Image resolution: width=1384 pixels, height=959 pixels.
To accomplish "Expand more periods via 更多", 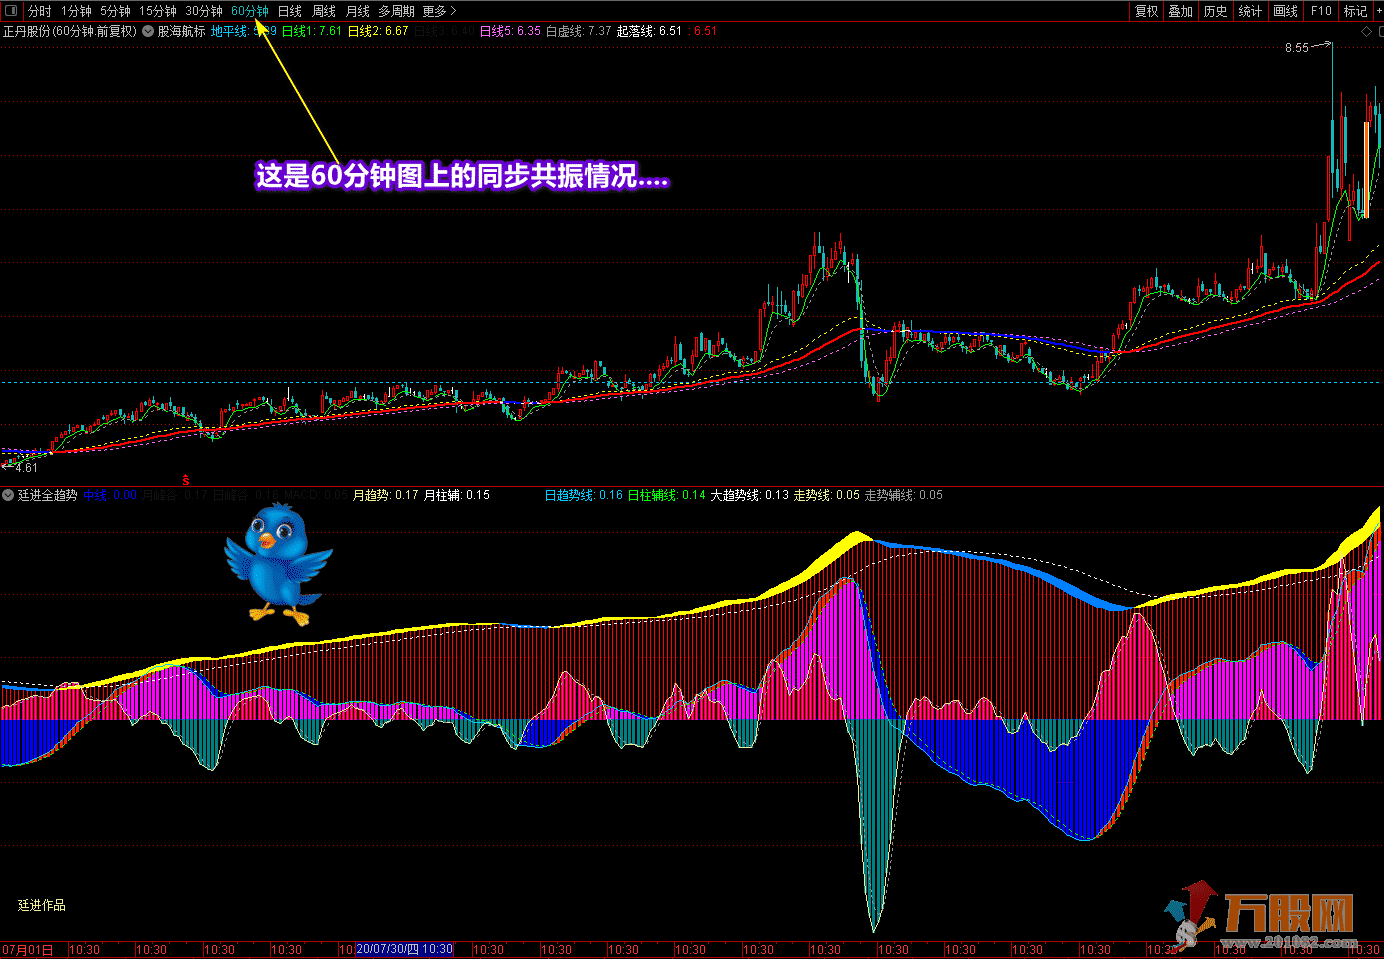I will 439,11.
